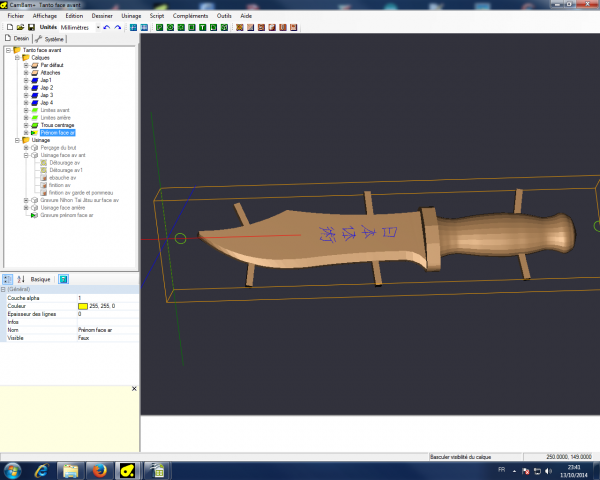Screen dimensions: 600x480
Task: Close the yellow message panel
Action: pos(134,389)
